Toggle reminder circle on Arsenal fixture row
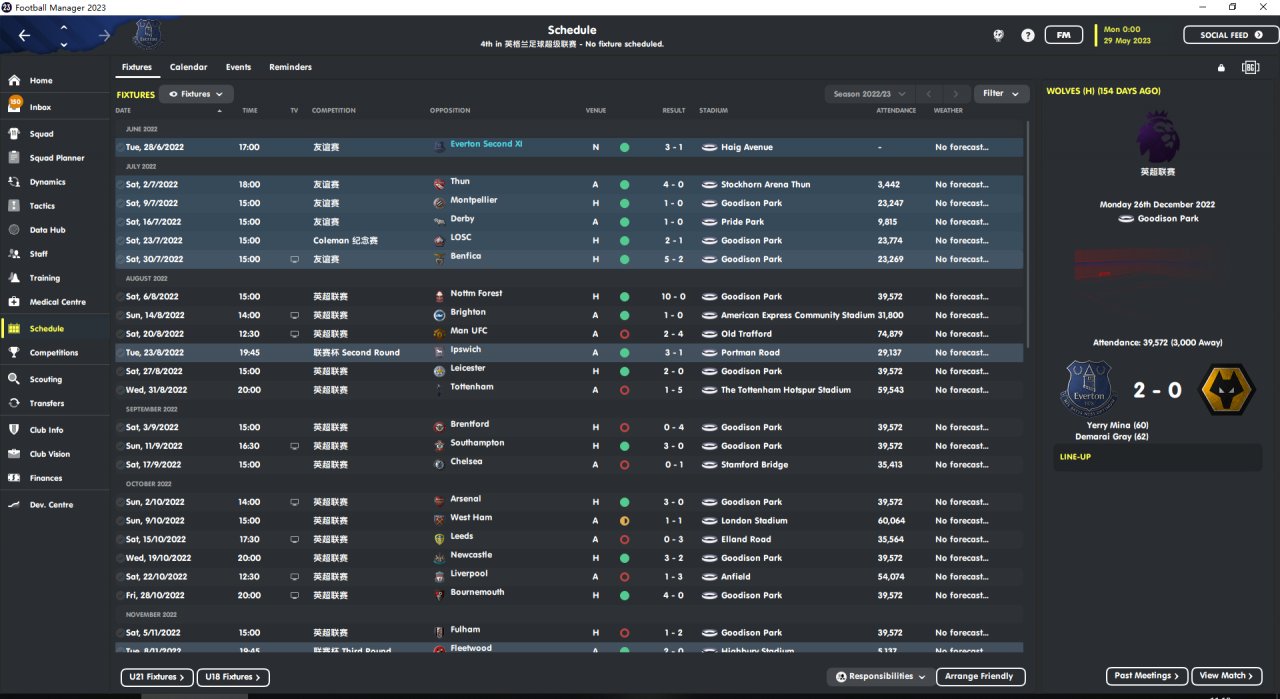The width and height of the screenshot is (1280, 699). (x=120, y=502)
